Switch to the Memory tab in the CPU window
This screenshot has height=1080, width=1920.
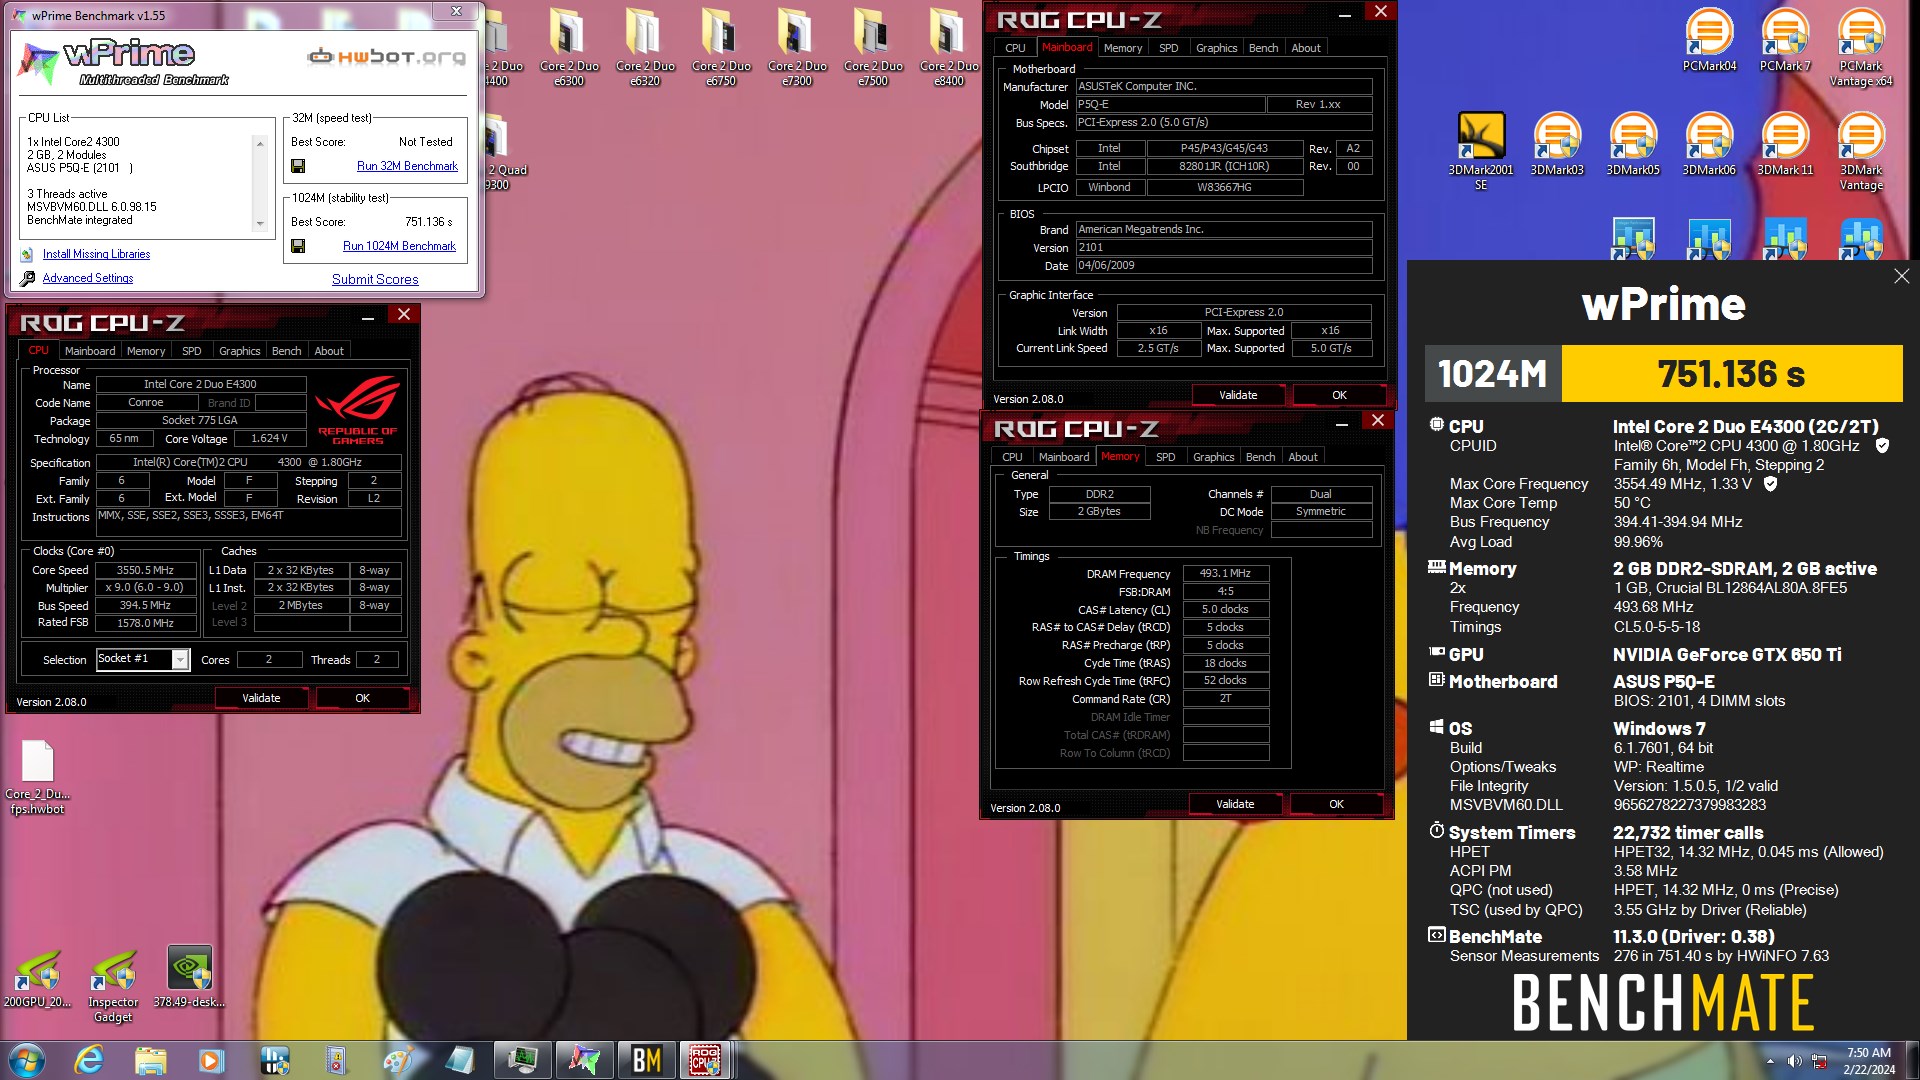click(x=146, y=351)
